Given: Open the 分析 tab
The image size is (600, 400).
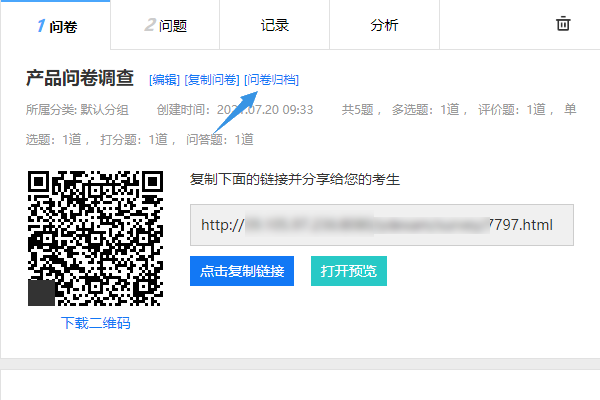Looking at the screenshot, I should pos(384,25).
